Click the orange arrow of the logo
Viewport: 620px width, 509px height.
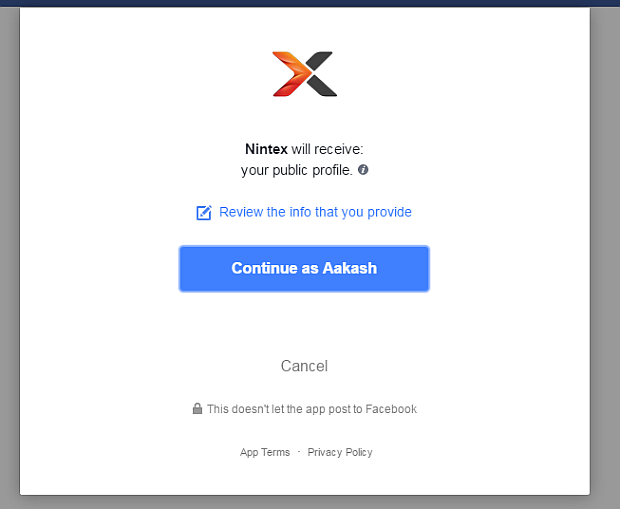(289, 74)
